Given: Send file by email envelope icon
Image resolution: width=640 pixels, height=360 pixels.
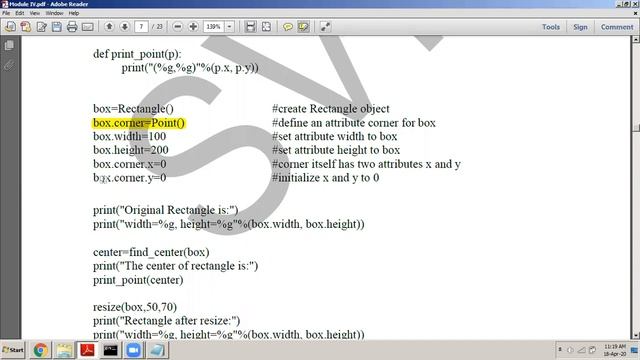Looking at the screenshot, I should coord(87,27).
